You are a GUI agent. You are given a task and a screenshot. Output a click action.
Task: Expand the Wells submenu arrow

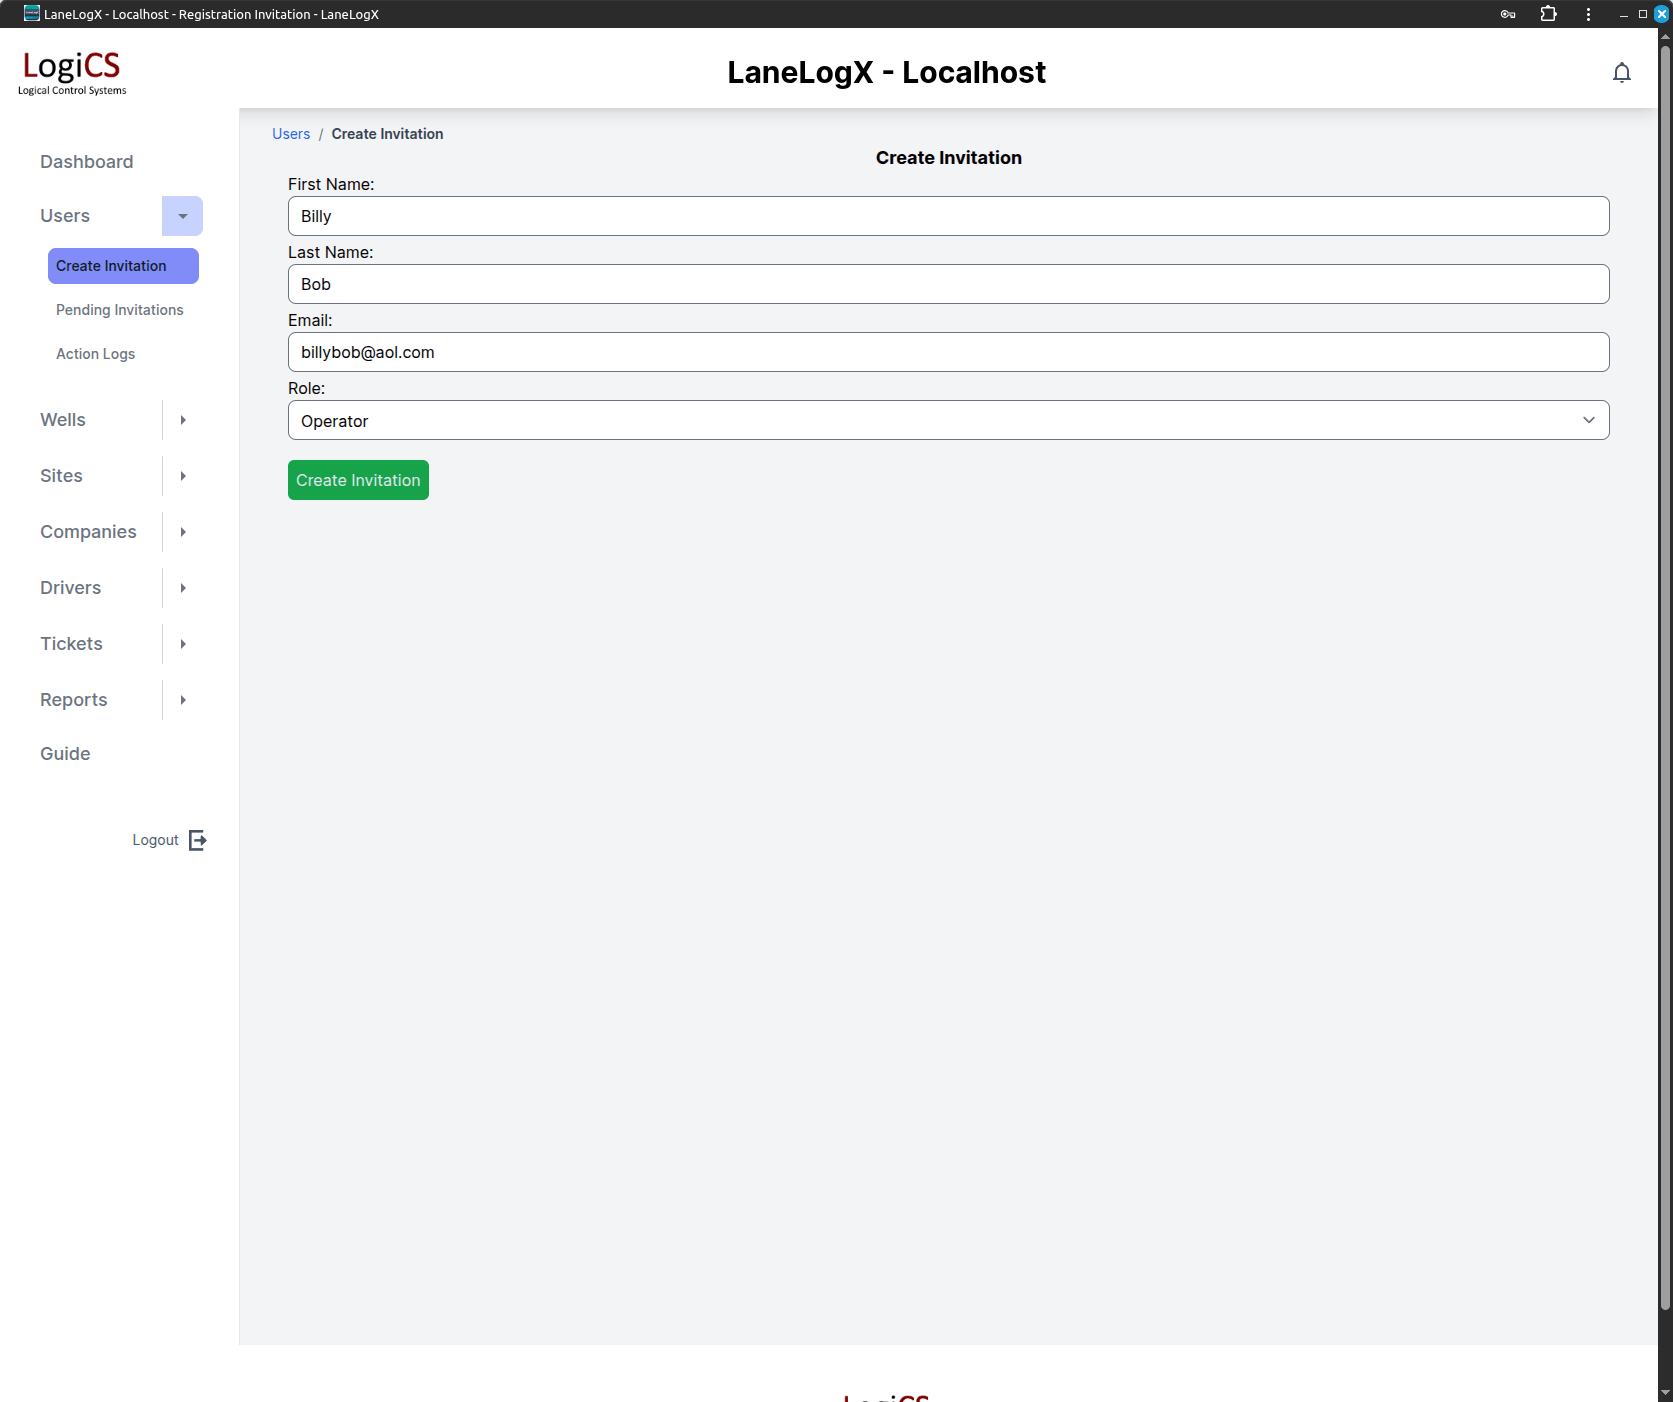(x=182, y=420)
